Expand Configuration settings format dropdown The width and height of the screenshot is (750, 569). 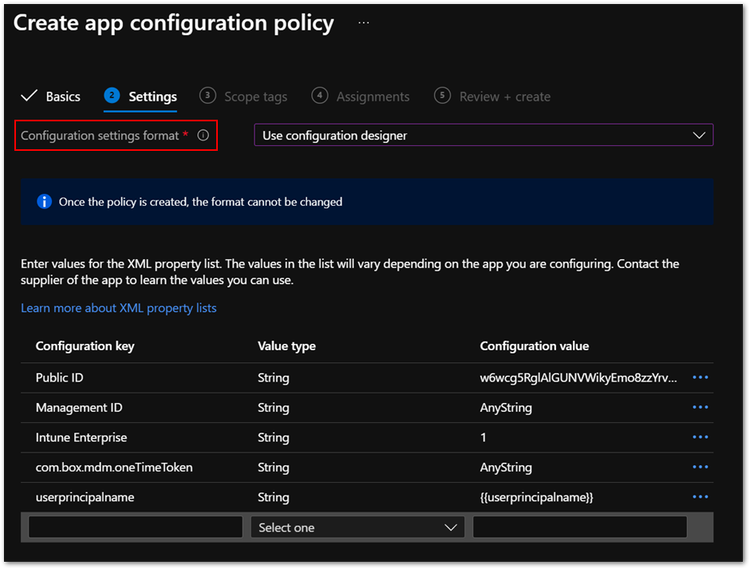484,136
